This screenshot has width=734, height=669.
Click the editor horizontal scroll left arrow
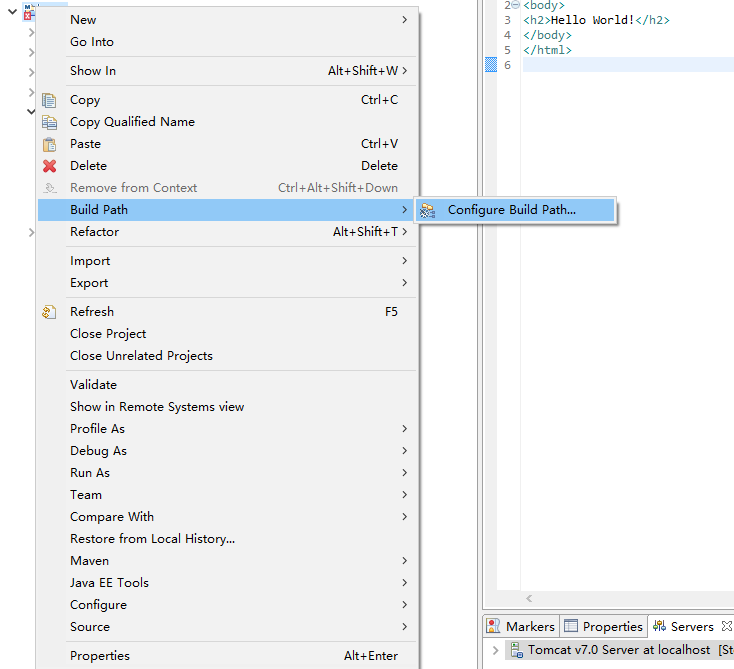[x=529, y=598]
